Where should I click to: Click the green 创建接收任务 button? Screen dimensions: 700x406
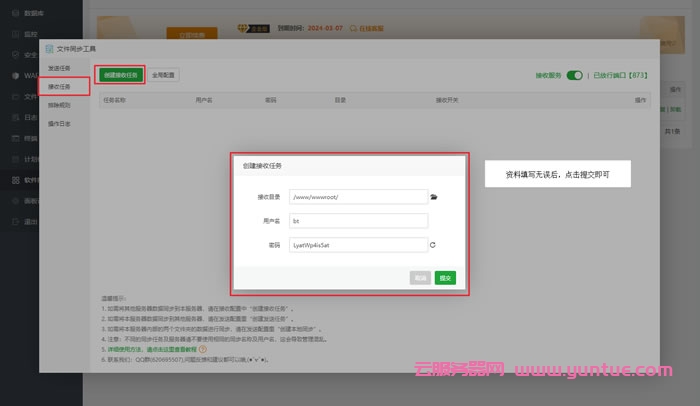tap(120, 75)
